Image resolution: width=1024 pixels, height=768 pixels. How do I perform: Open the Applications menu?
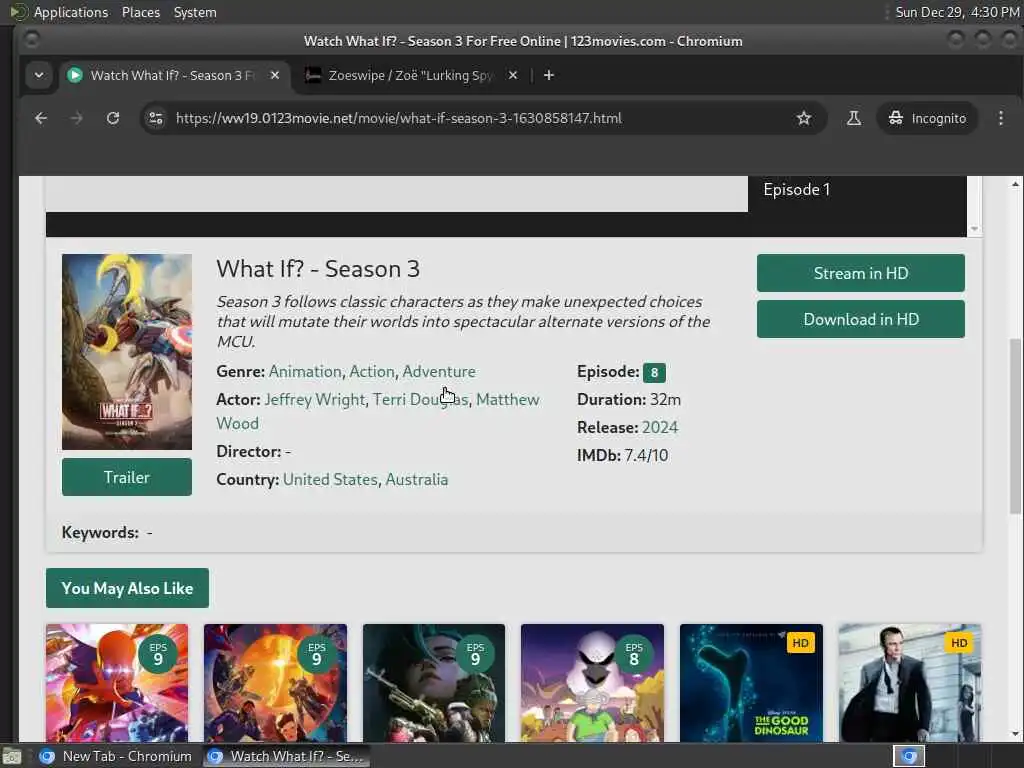(x=71, y=12)
